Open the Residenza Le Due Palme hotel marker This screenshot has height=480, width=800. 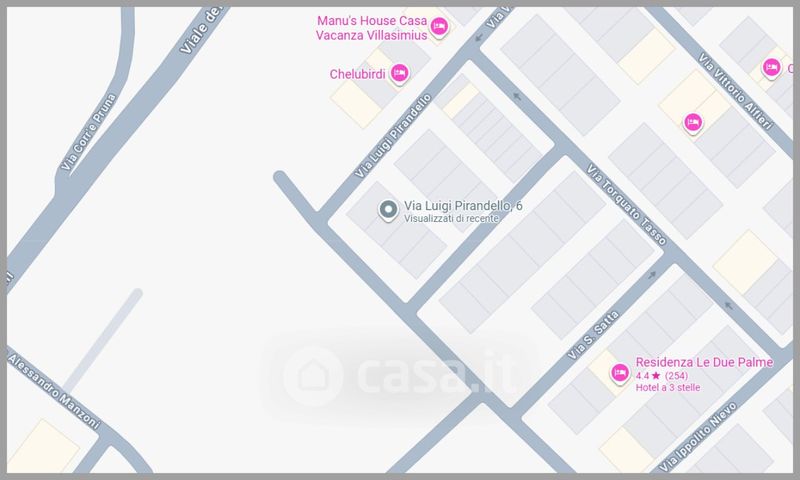619,373
